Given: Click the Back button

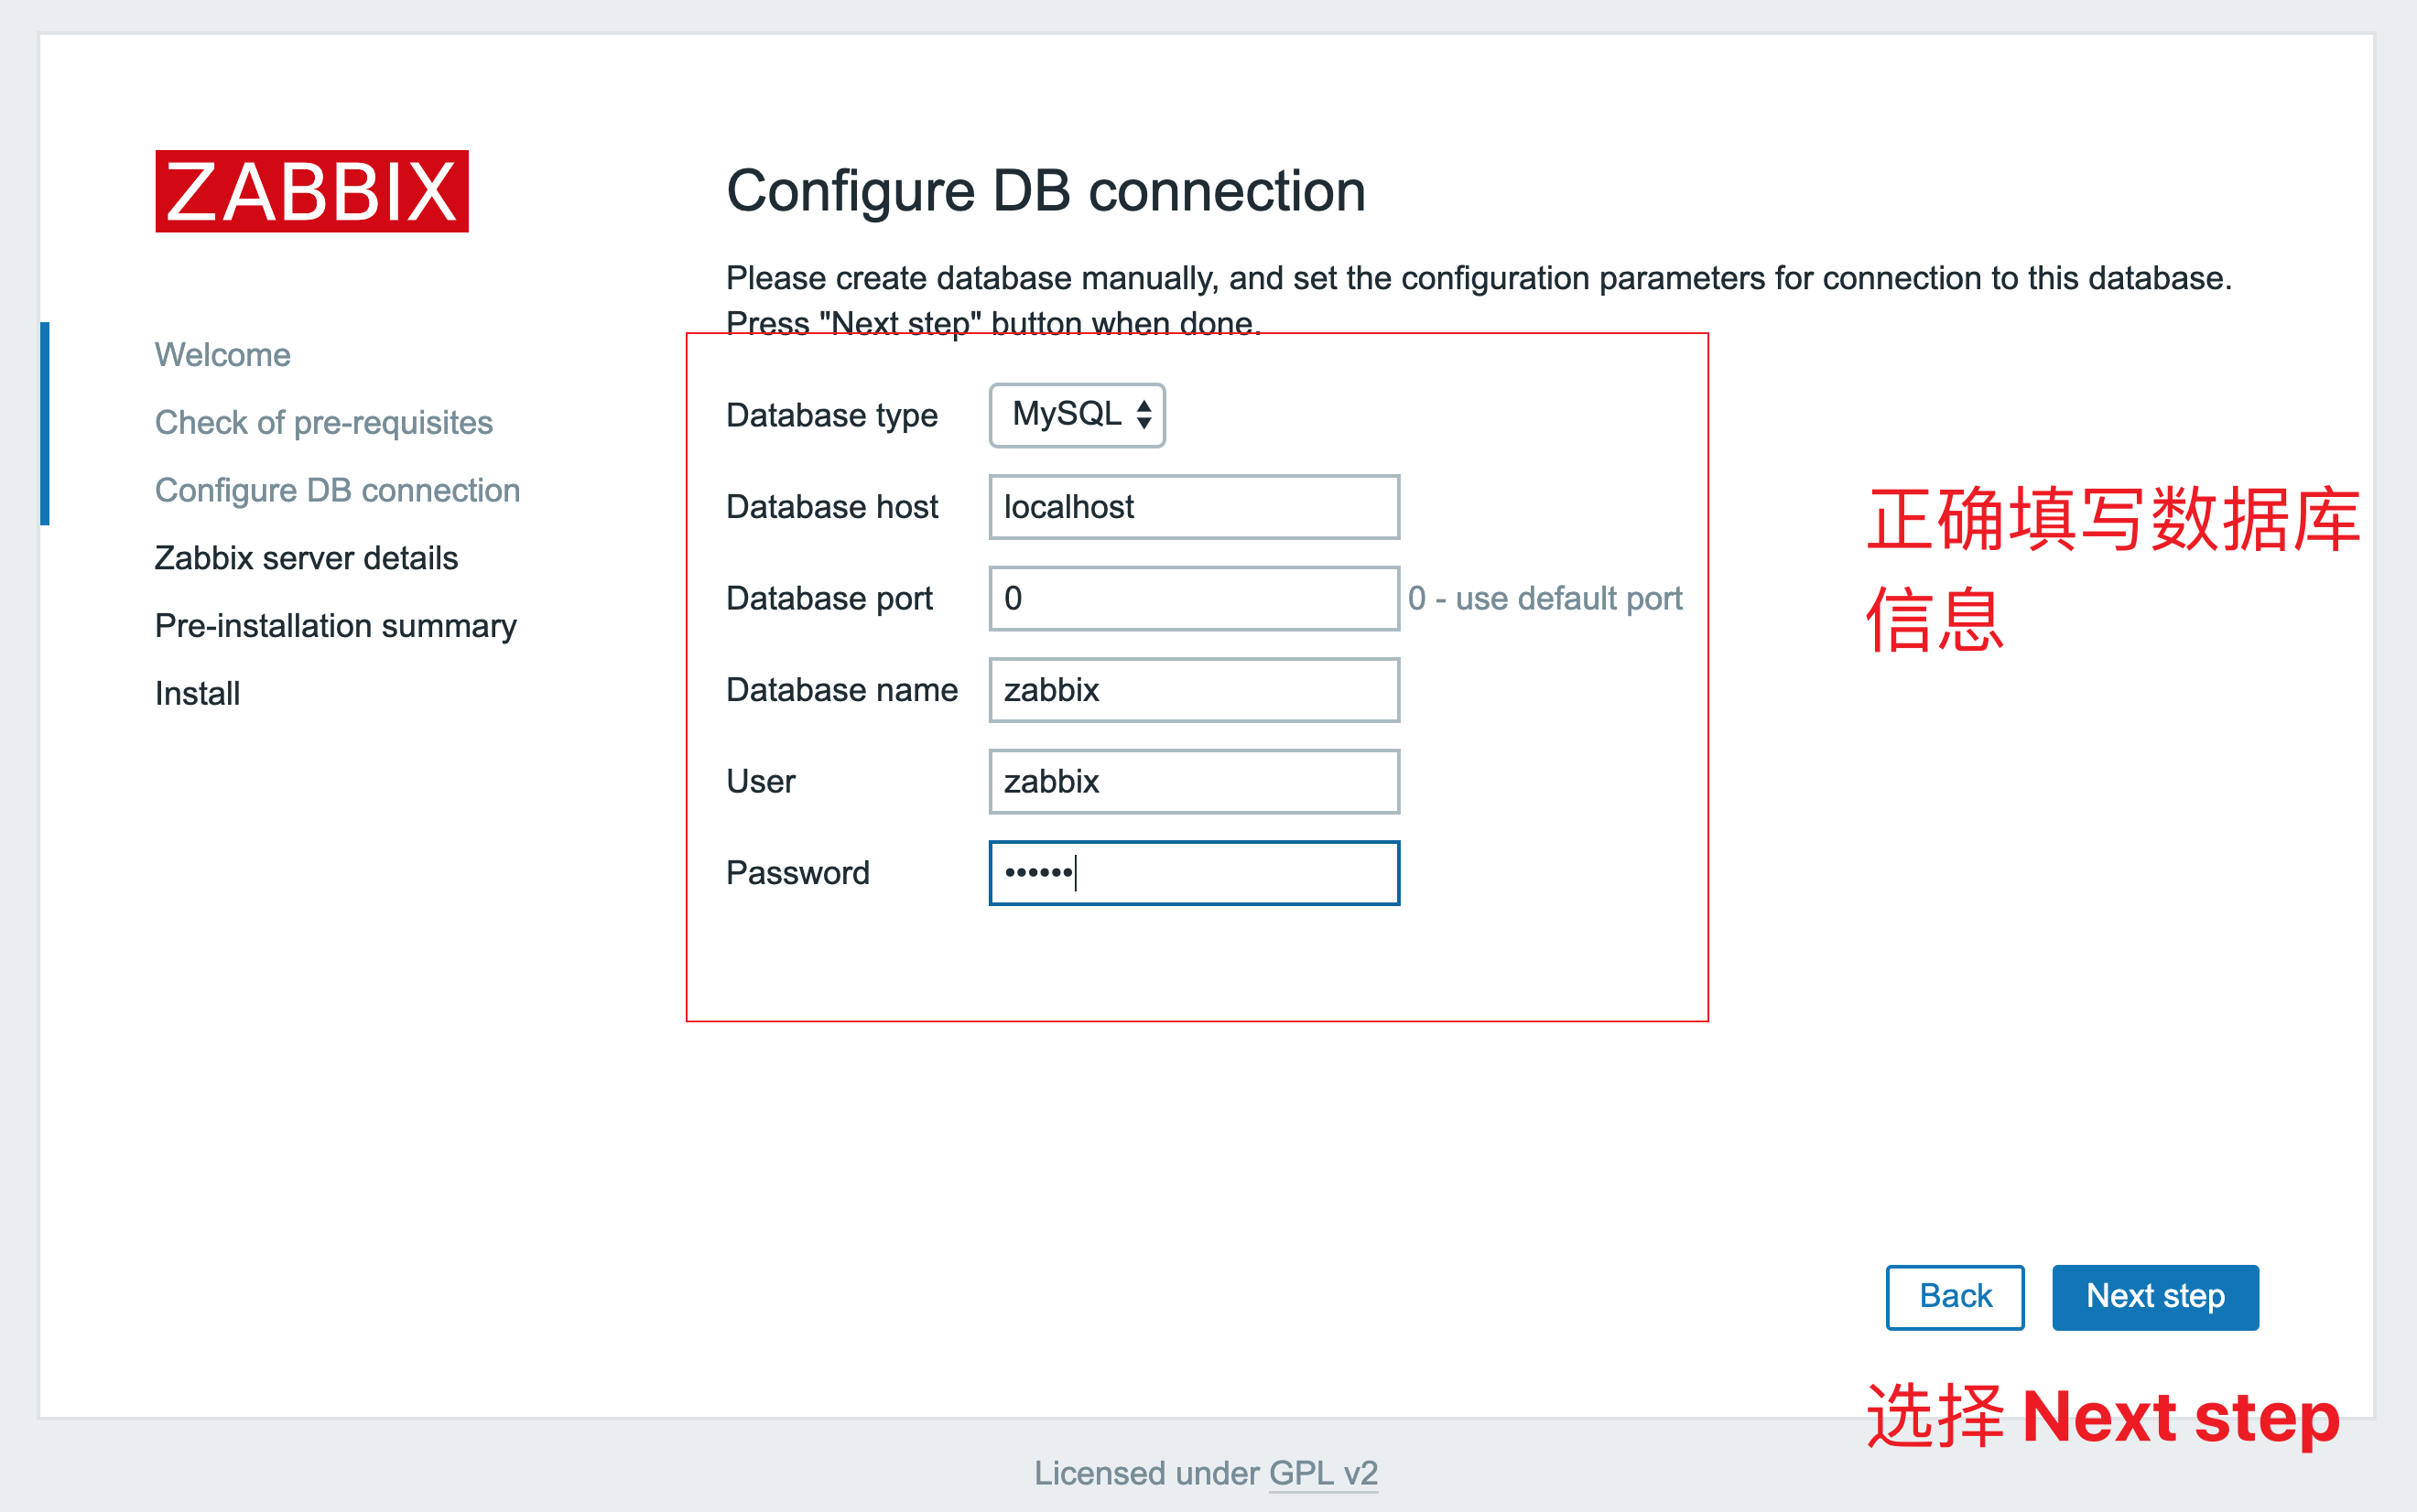Looking at the screenshot, I should [x=1954, y=1296].
